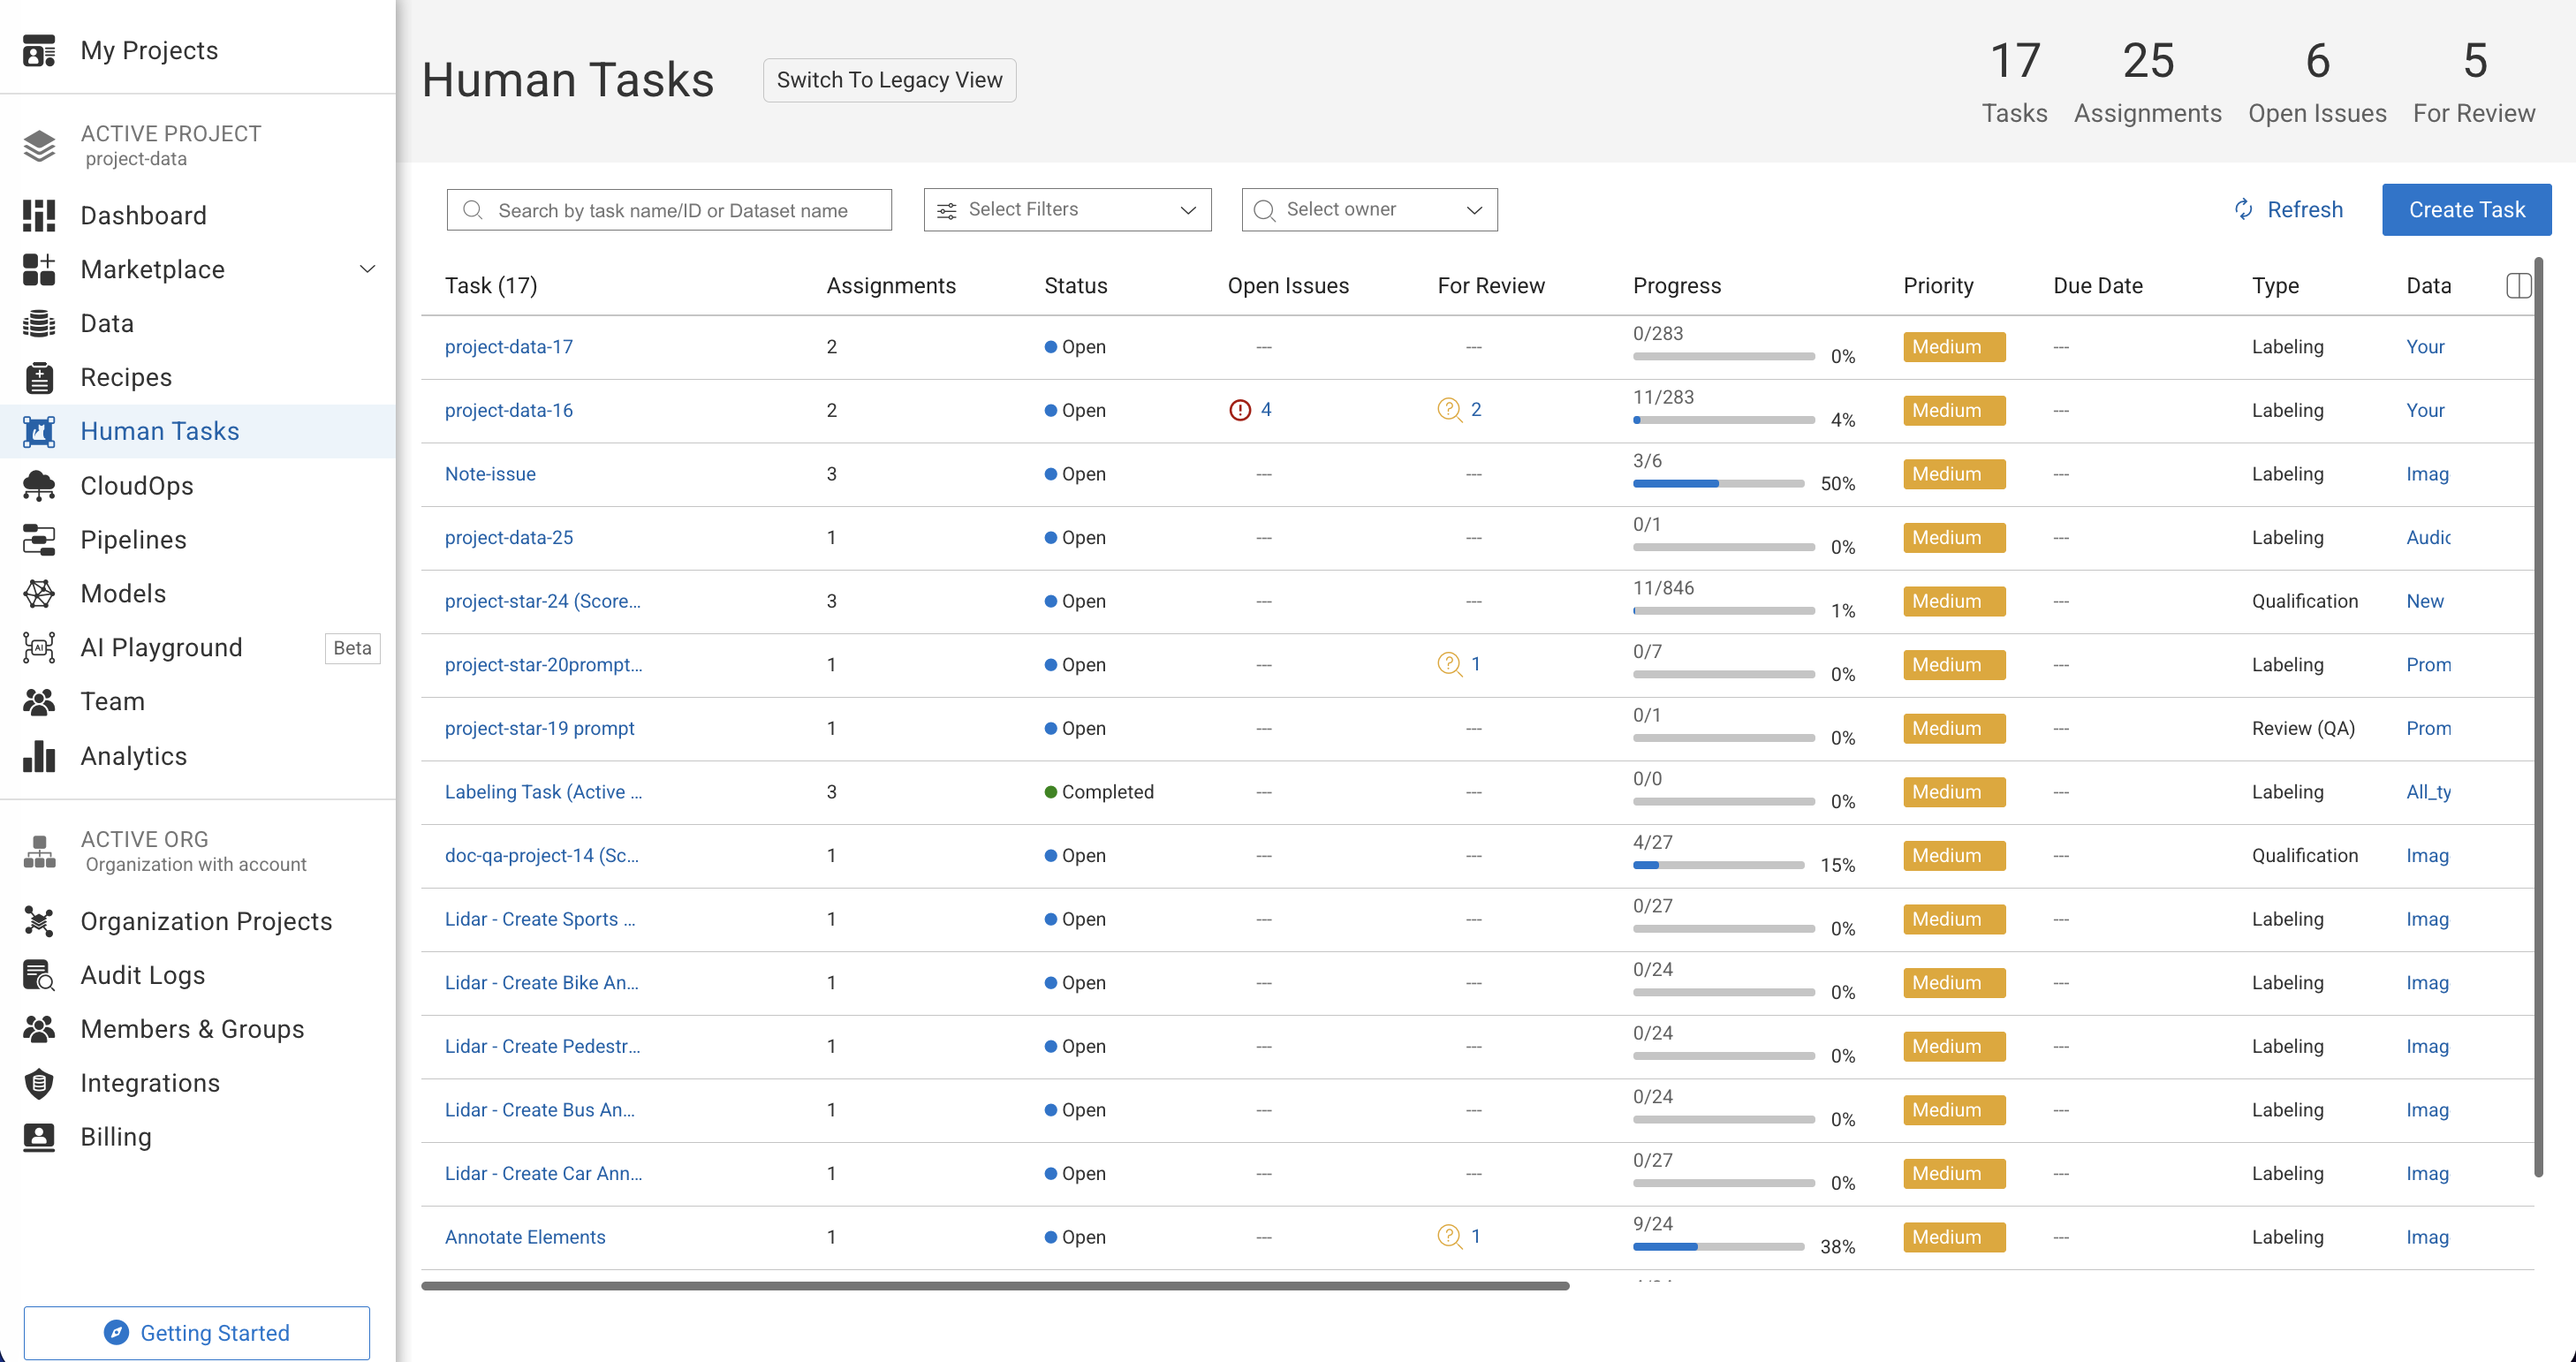Click the Team people icon
2576x1362 pixels.
[x=39, y=702]
